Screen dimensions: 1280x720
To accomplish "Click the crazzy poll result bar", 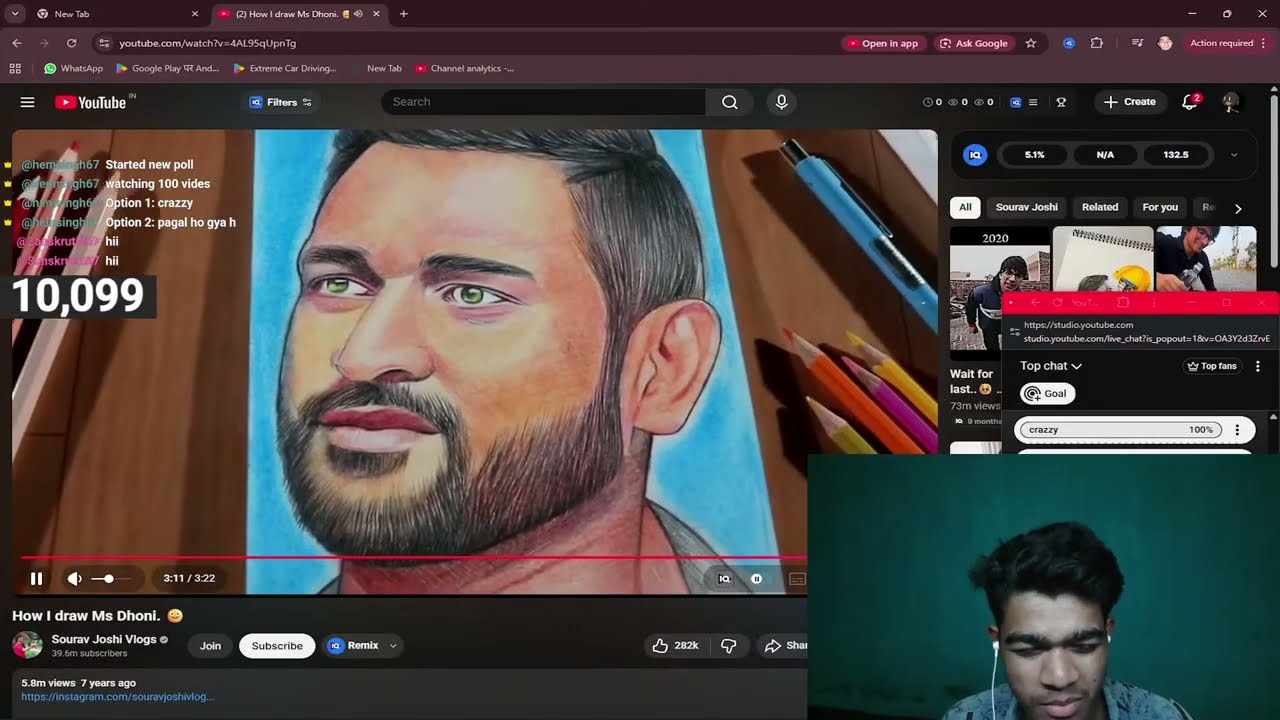I will pyautogui.click(x=1120, y=430).
